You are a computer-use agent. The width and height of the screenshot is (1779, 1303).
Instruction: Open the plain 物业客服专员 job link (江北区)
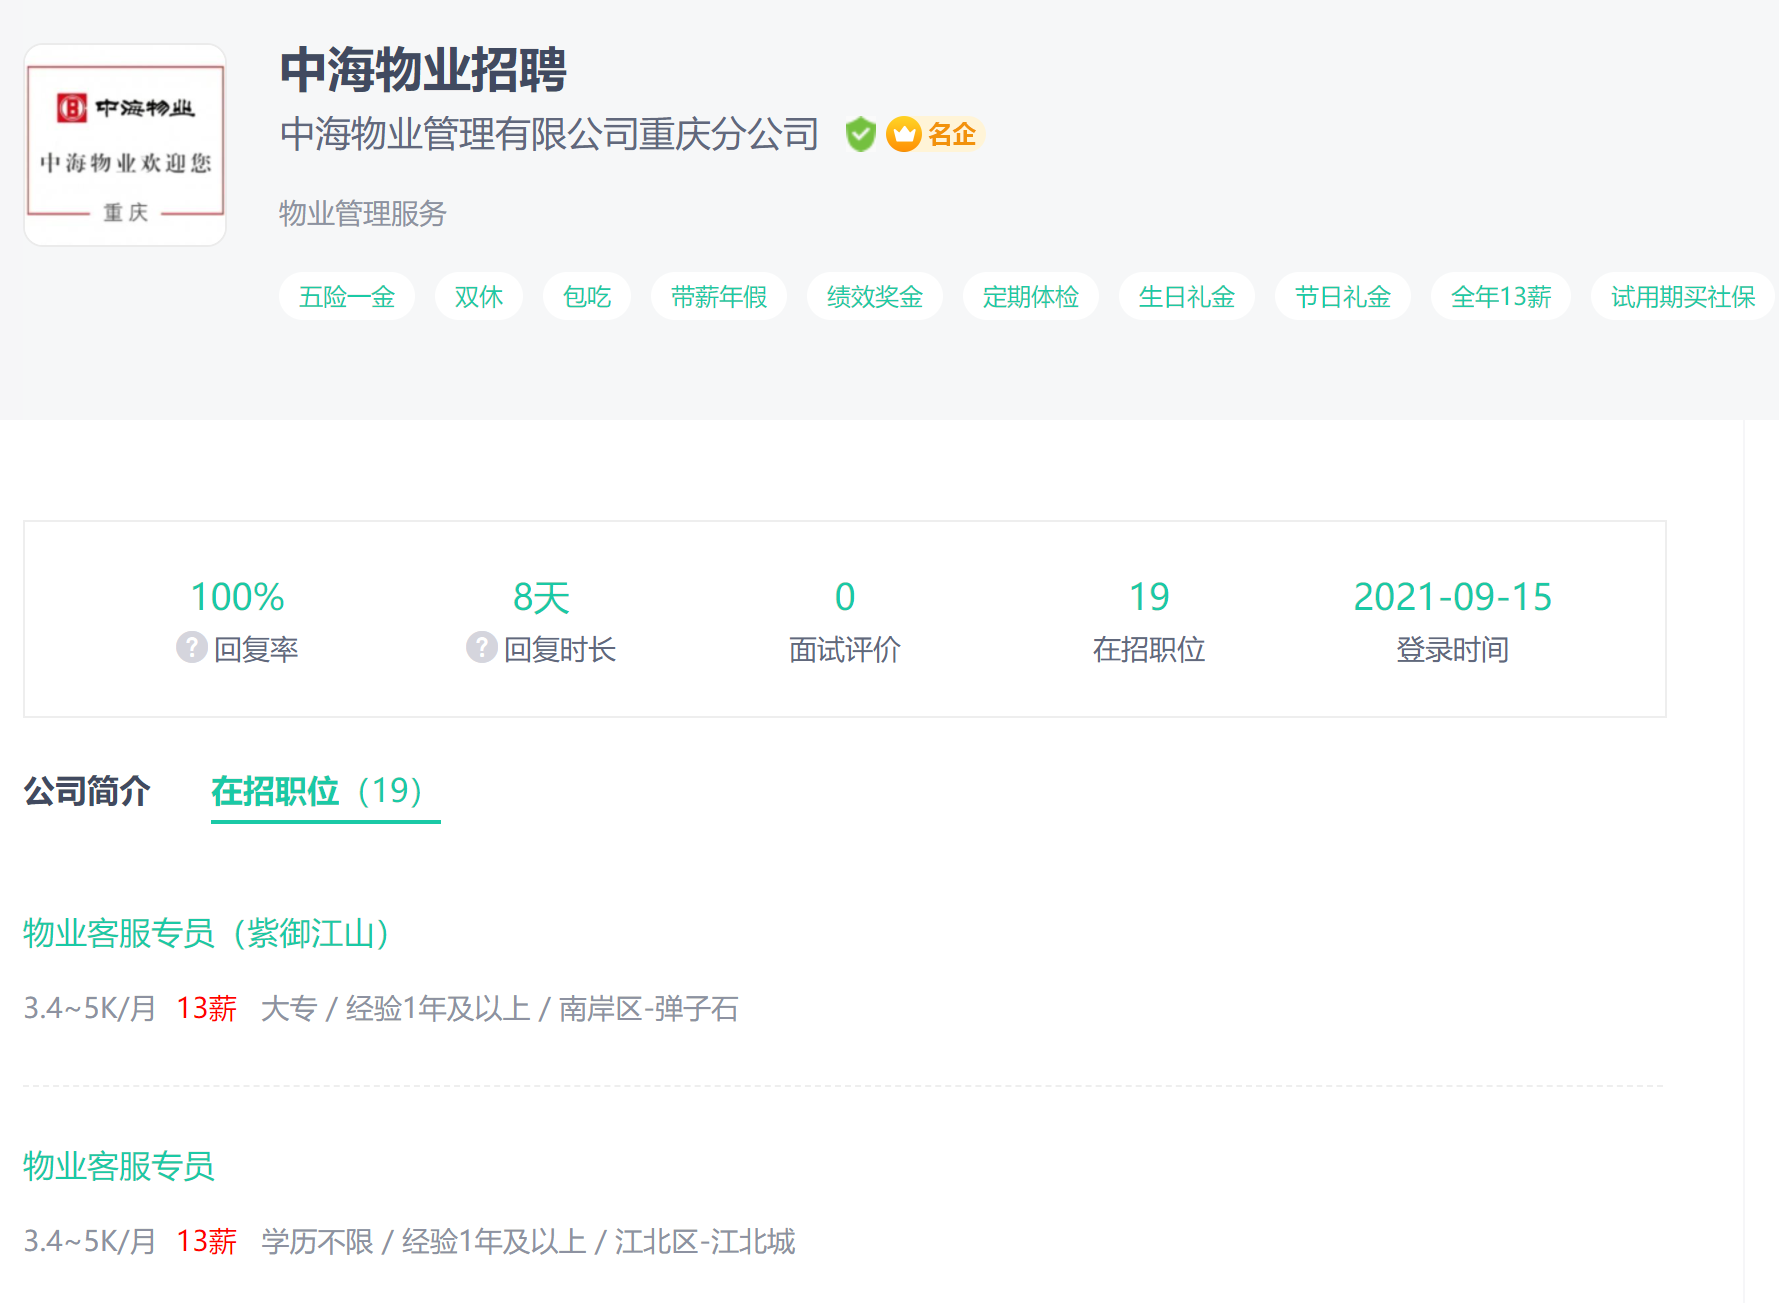click(119, 1166)
